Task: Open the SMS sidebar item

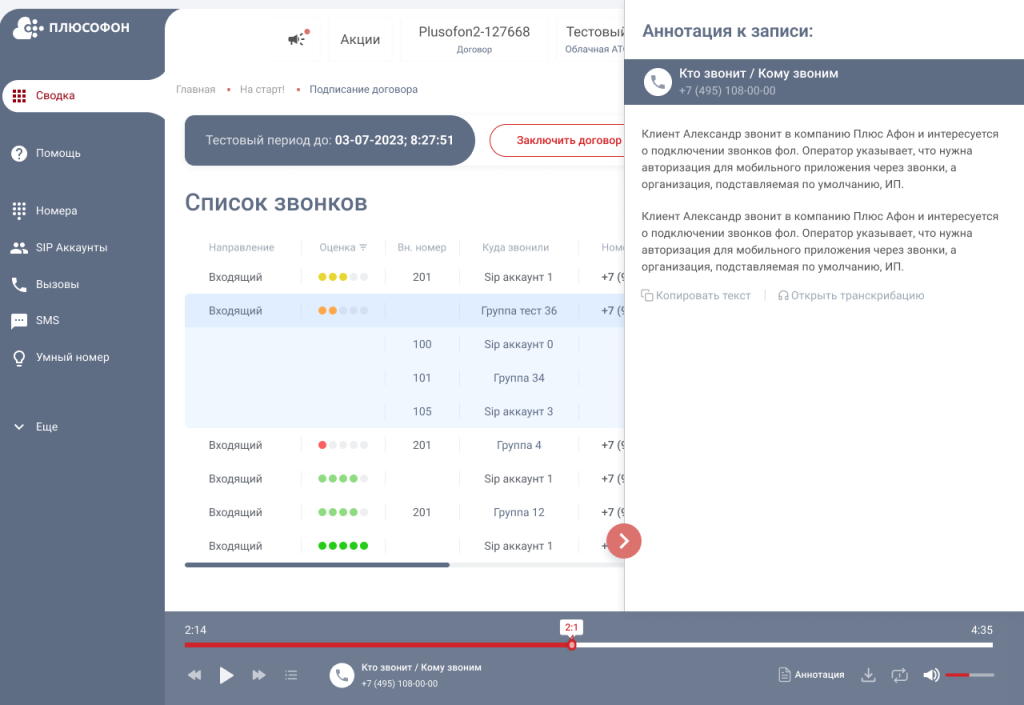Action: coord(48,321)
